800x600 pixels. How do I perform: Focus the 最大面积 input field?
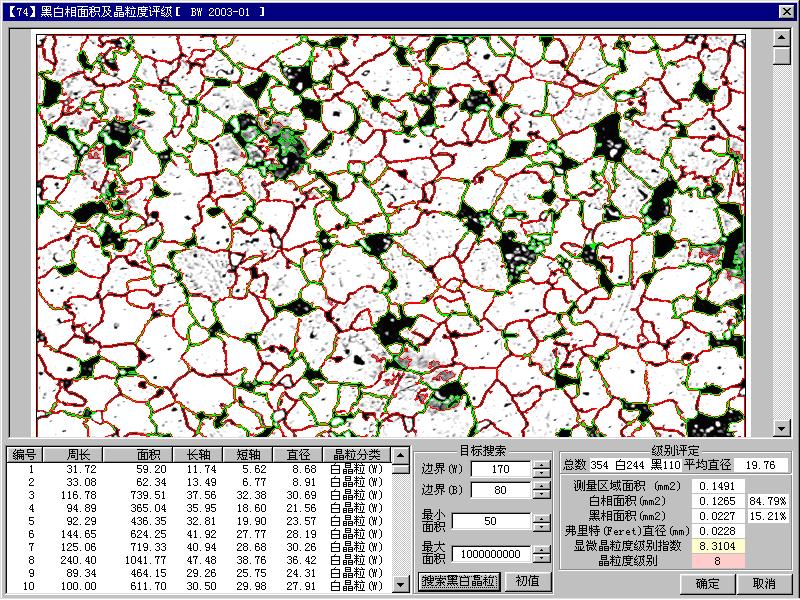click(x=490, y=554)
